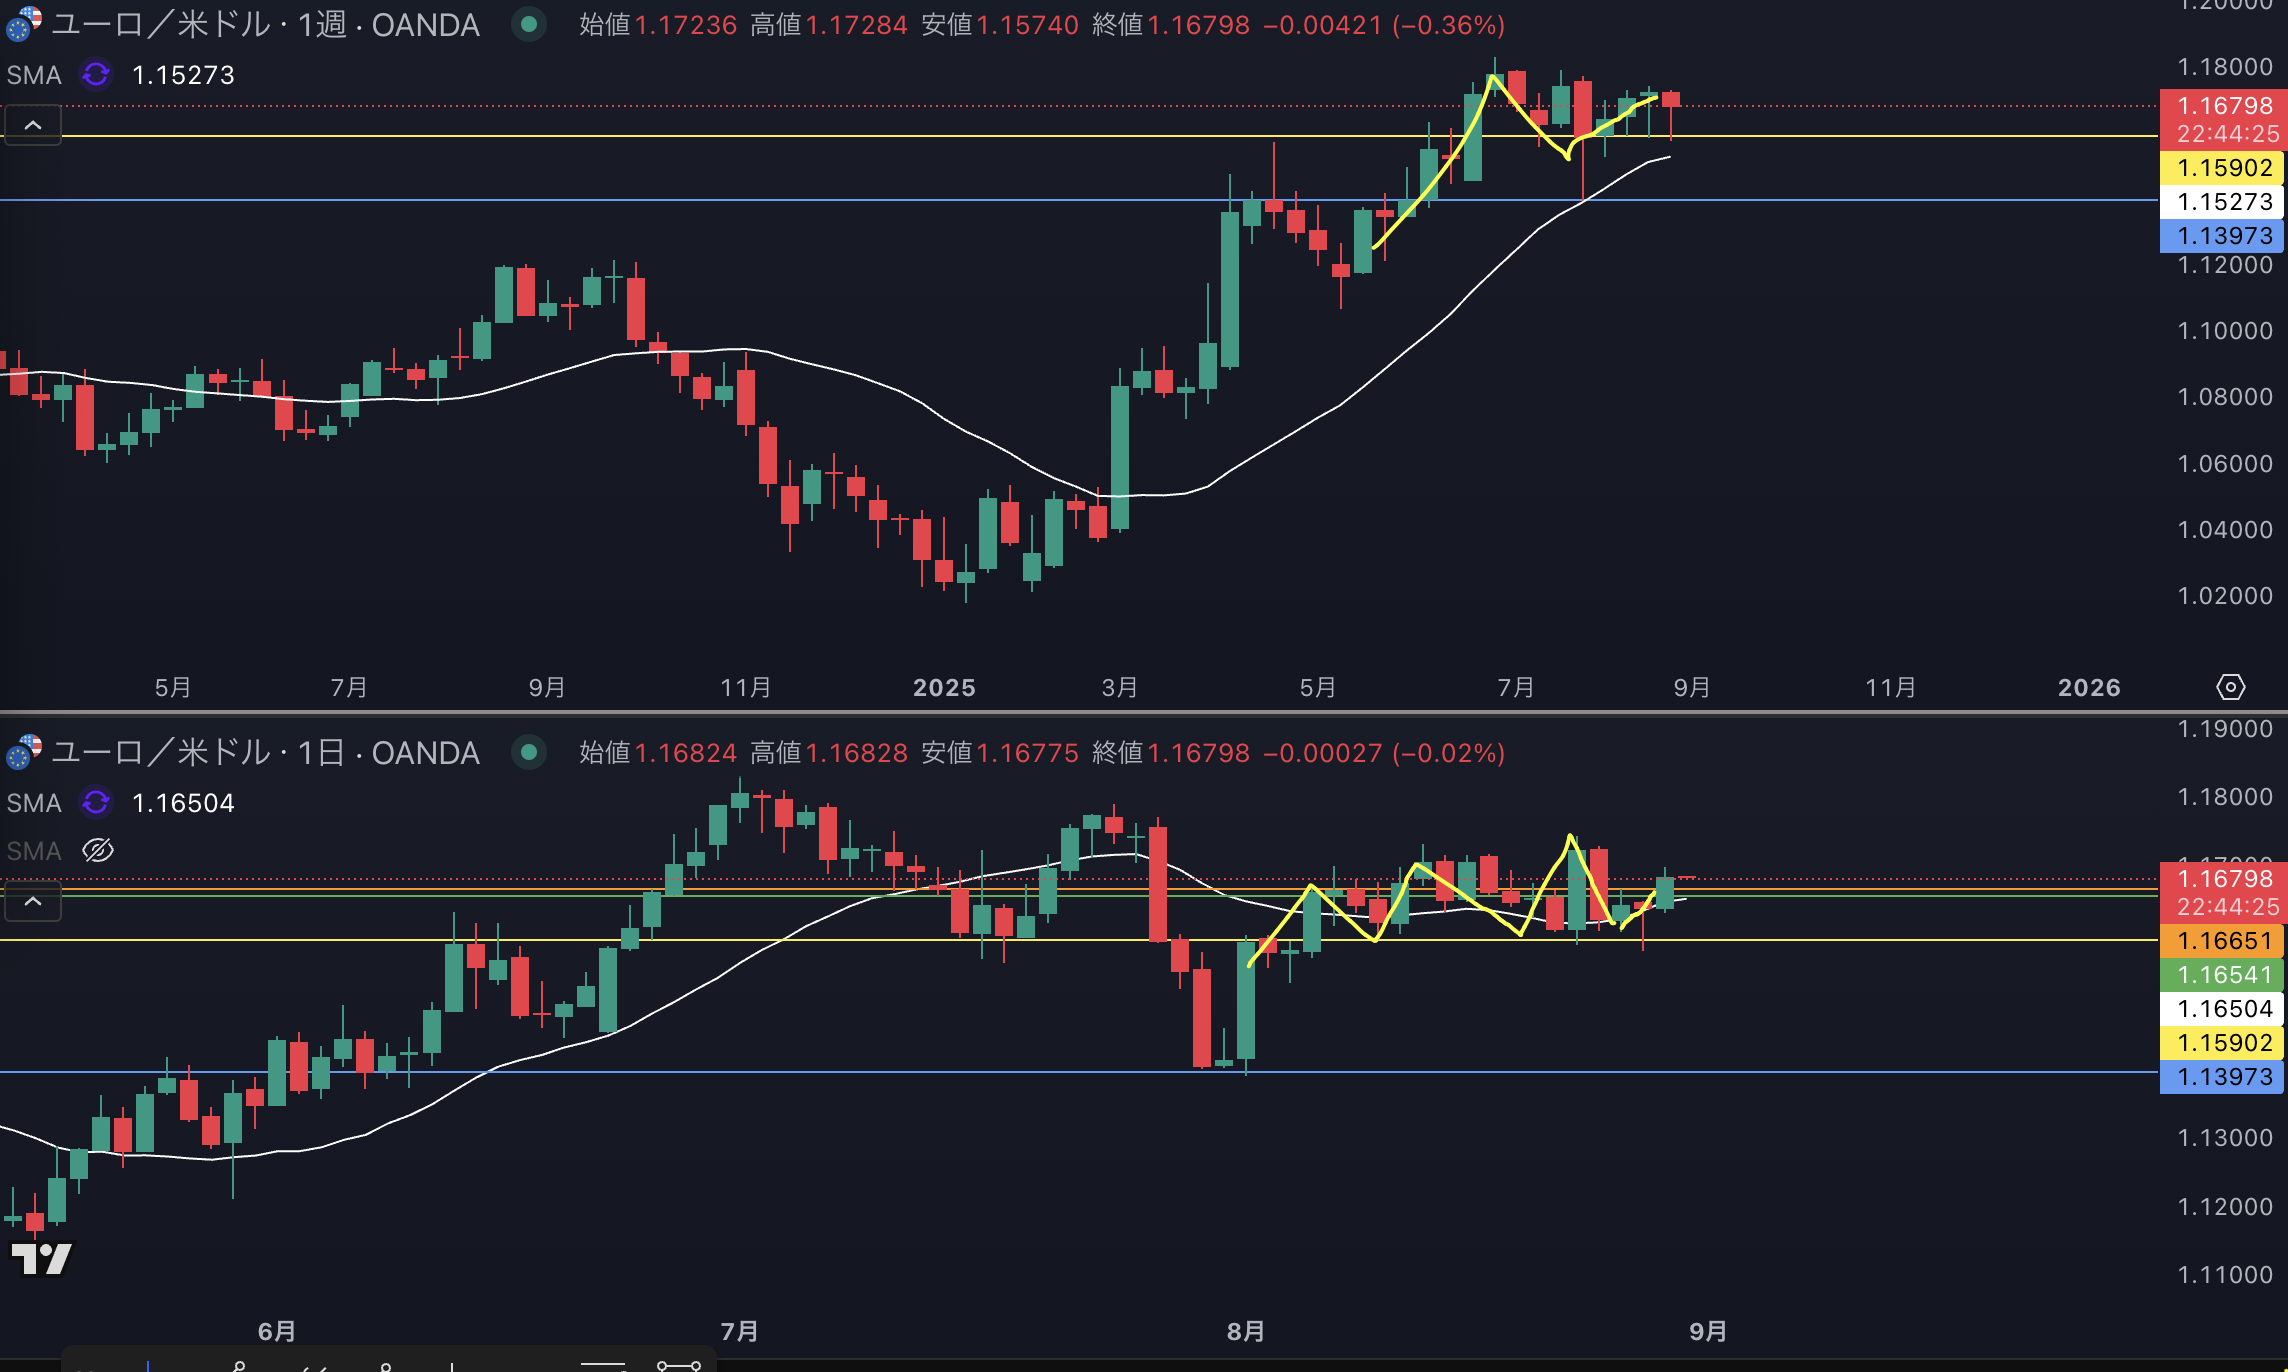Click the weekly low value 1.15740
This screenshot has width=2288, height=1372.
(x=1028, y=25)
